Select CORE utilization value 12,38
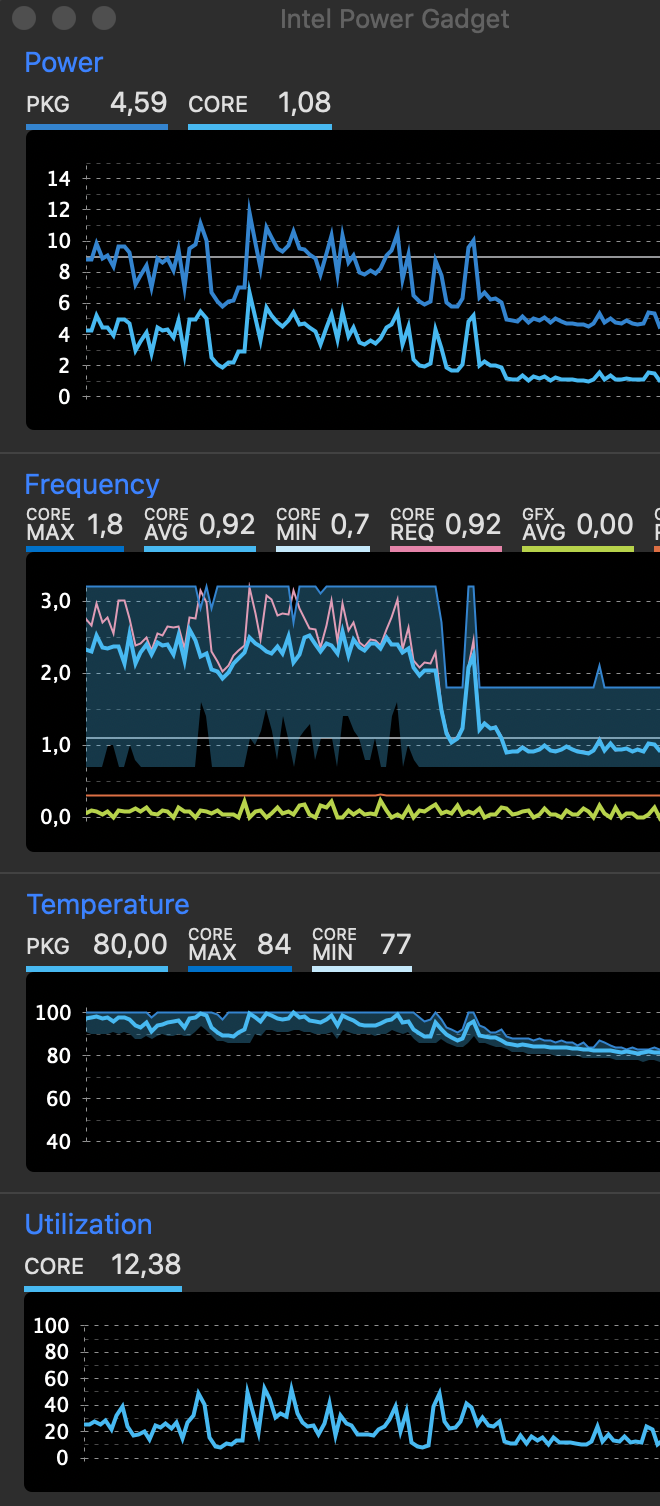 tap(146, 1265)
